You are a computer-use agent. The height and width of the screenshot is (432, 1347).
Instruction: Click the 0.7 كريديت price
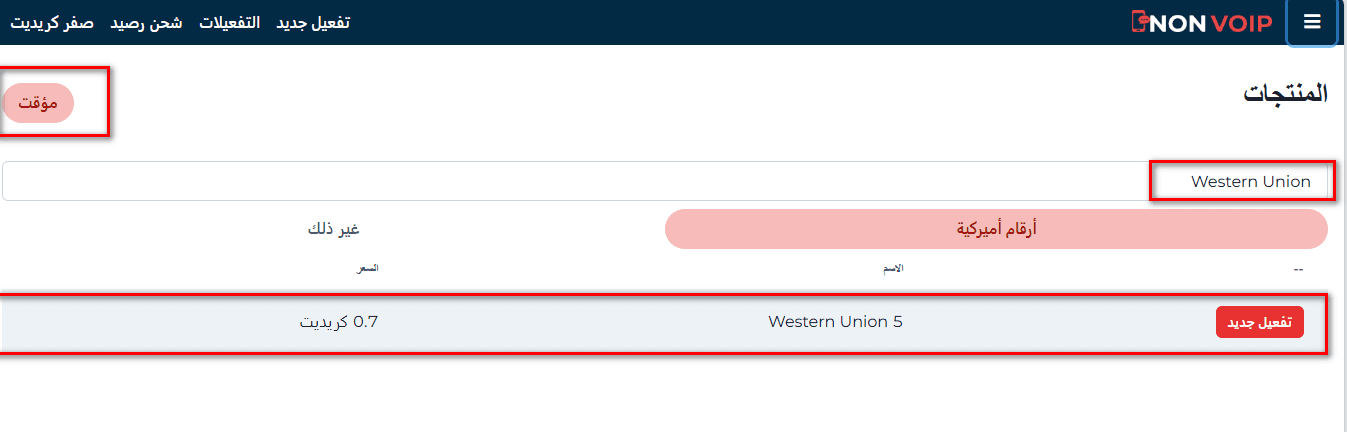pyautogui.click(x=339, y=322)
